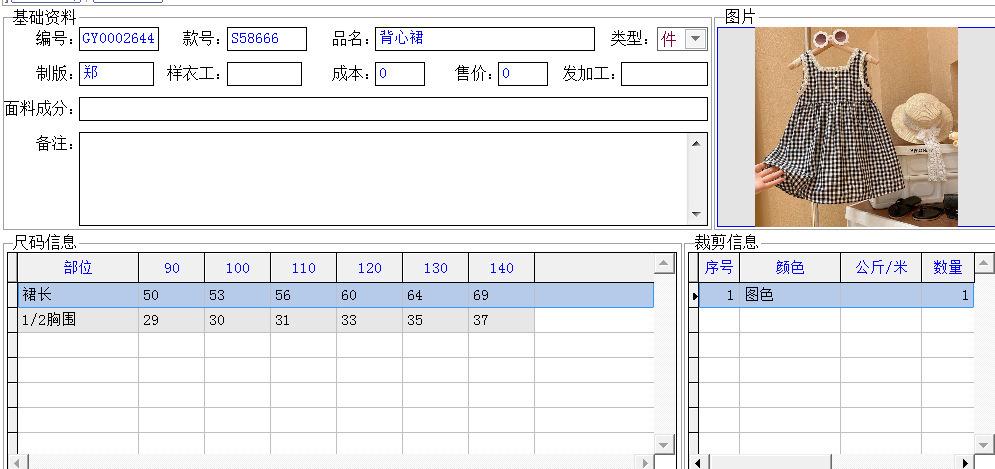Click the 款号 field S58666
The height and width of the screenshot is (469, 995).
[x=267, y=39]
